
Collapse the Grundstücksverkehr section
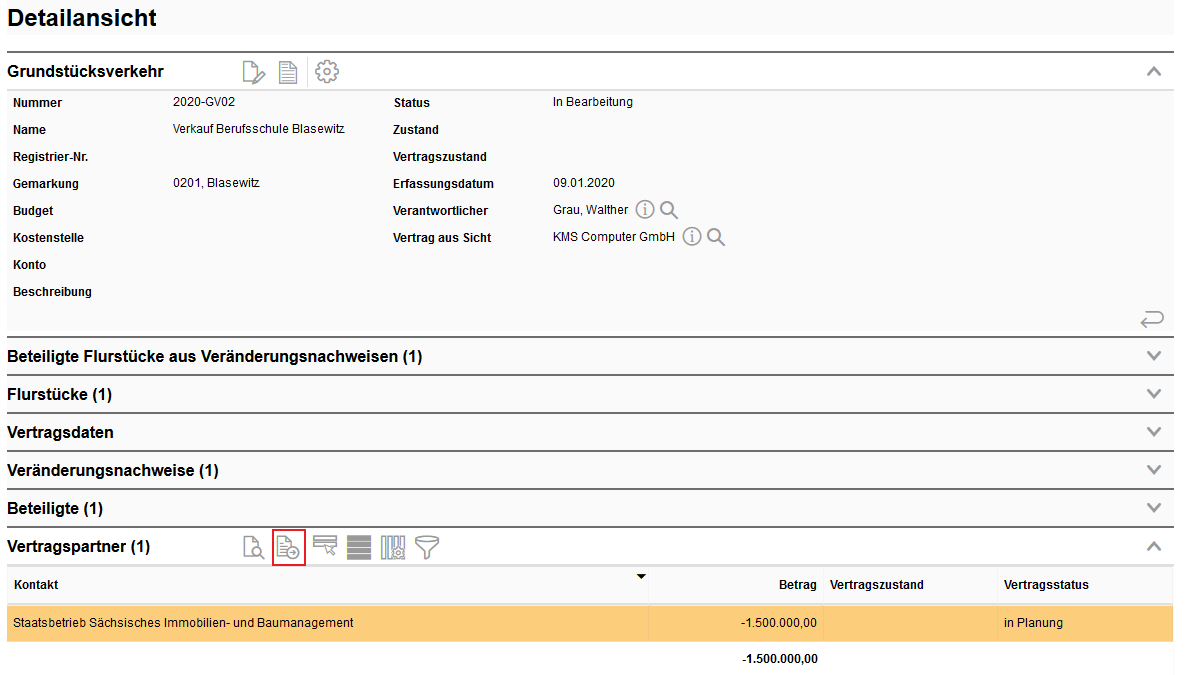(x=1154, y=72)
